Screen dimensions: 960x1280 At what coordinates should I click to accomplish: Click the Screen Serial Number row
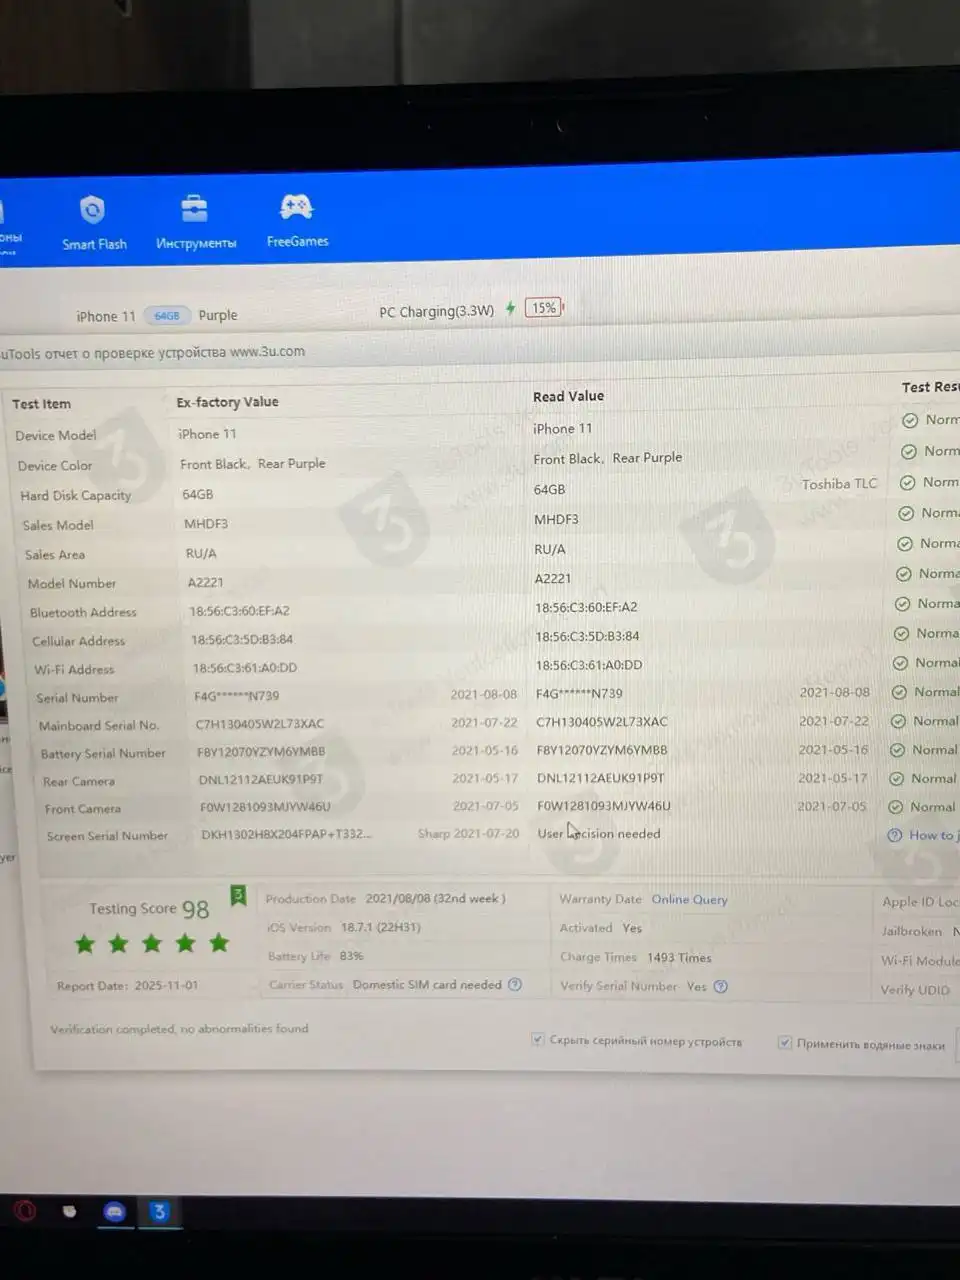[107, 835]
